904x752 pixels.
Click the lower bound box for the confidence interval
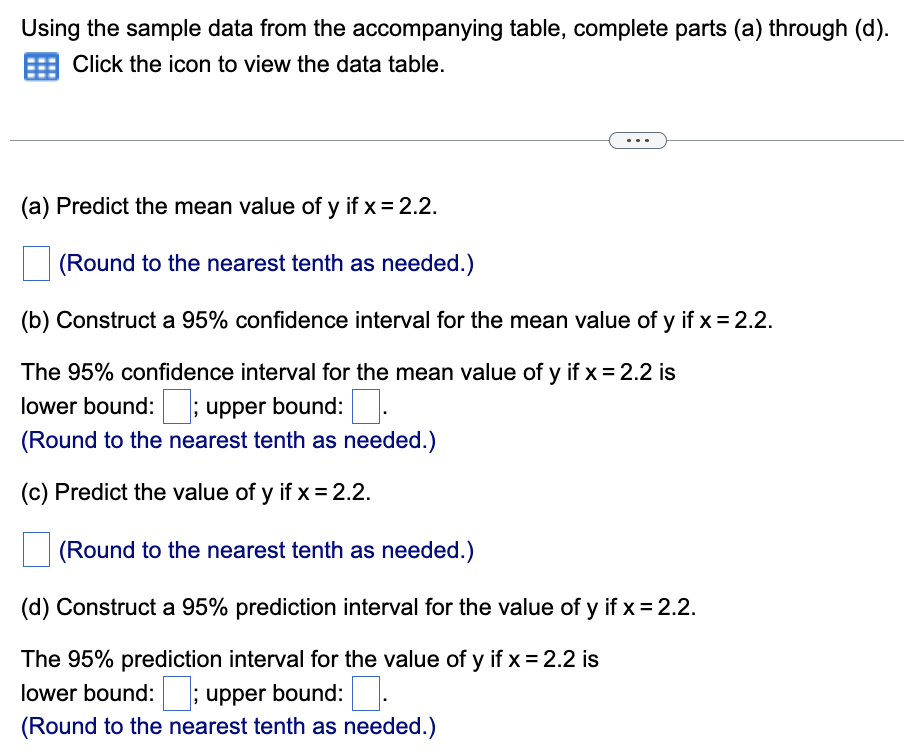(176, 406)
